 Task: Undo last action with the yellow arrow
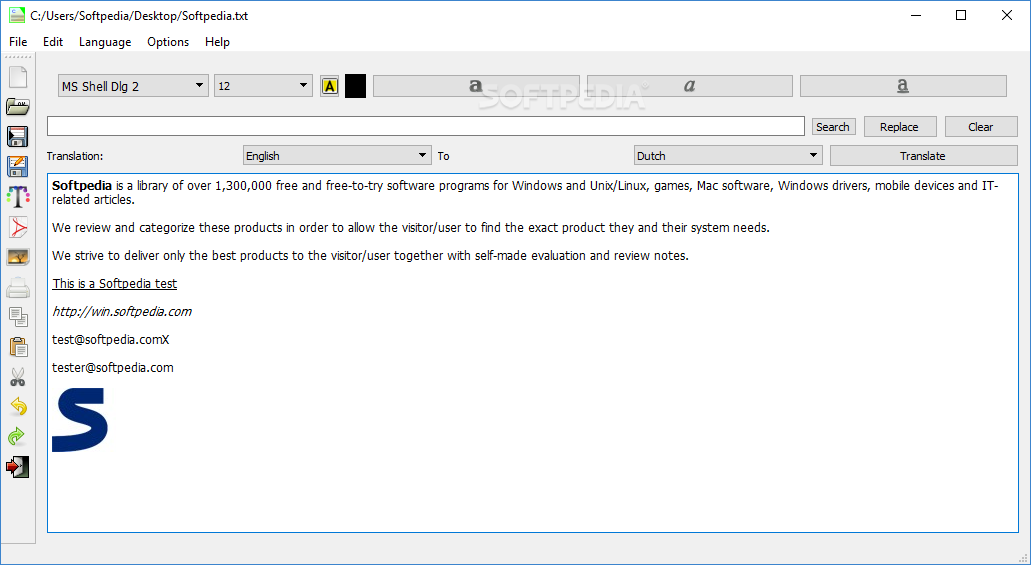click(18, 406)
